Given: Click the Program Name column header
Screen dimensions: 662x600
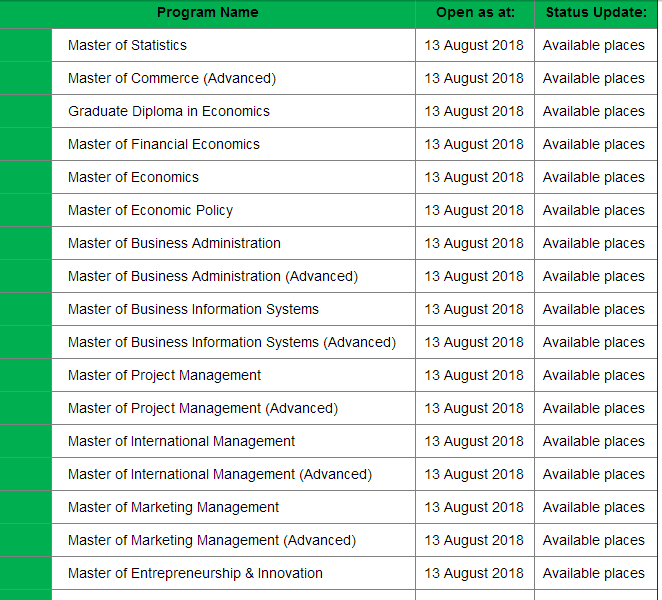Looking at the screenshot, I should coord(207,13).
